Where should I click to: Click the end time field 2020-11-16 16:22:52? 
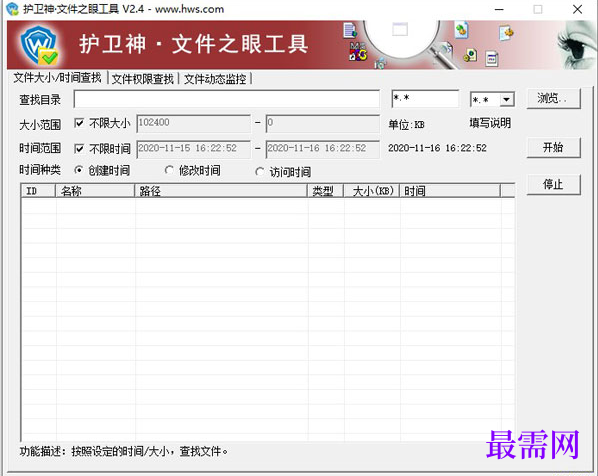(x=323, y=149)
